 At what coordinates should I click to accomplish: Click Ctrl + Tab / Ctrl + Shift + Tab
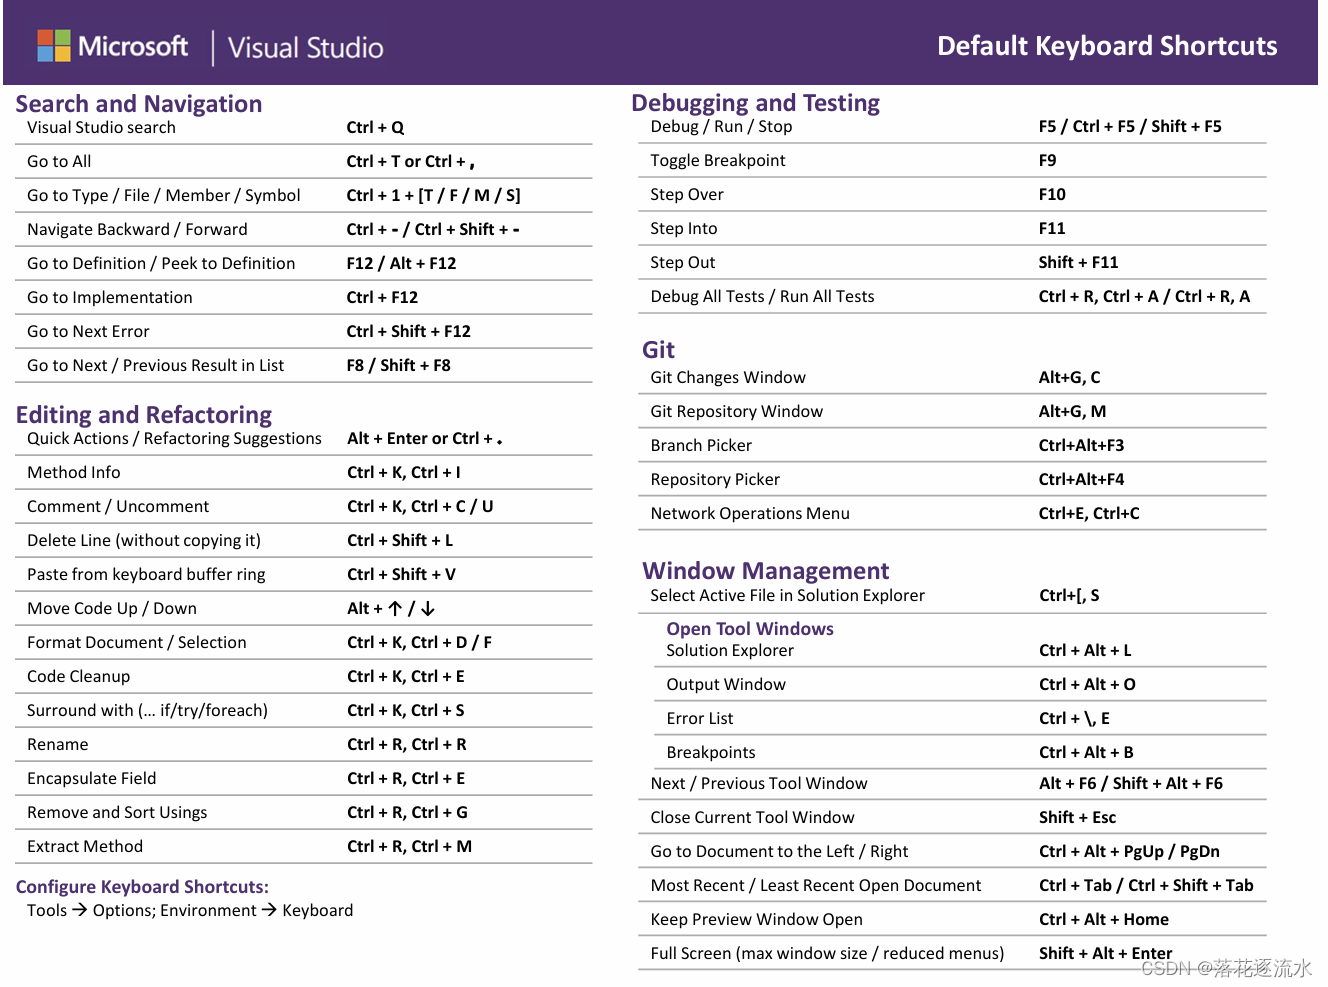tap(1146, 886)
